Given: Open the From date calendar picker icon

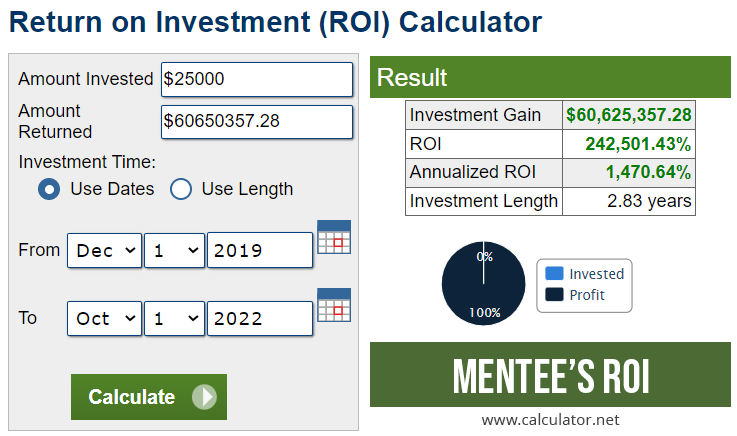Looking at the screenshot, I should [x=334, y=236].
